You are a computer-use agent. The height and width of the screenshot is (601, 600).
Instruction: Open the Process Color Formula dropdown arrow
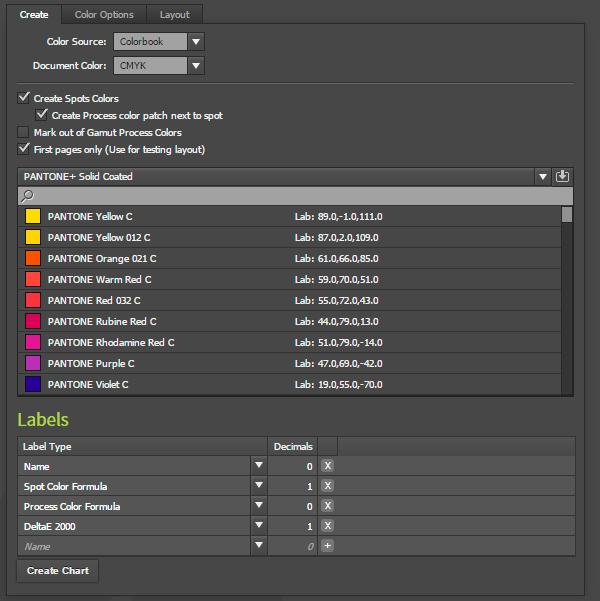pyautogui.click(x=259, y=505)
